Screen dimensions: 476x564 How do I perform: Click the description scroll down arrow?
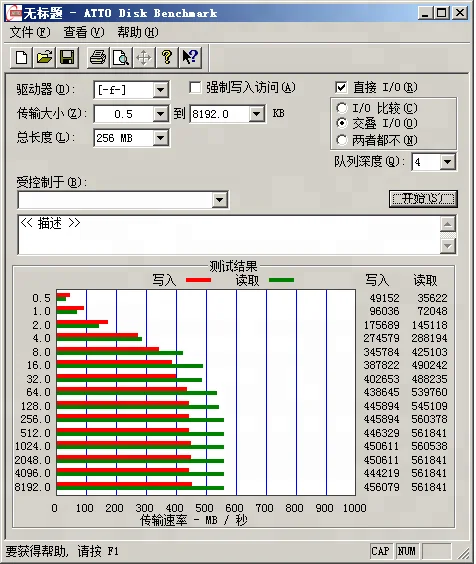pyautogui.click(x=448, y=246)
